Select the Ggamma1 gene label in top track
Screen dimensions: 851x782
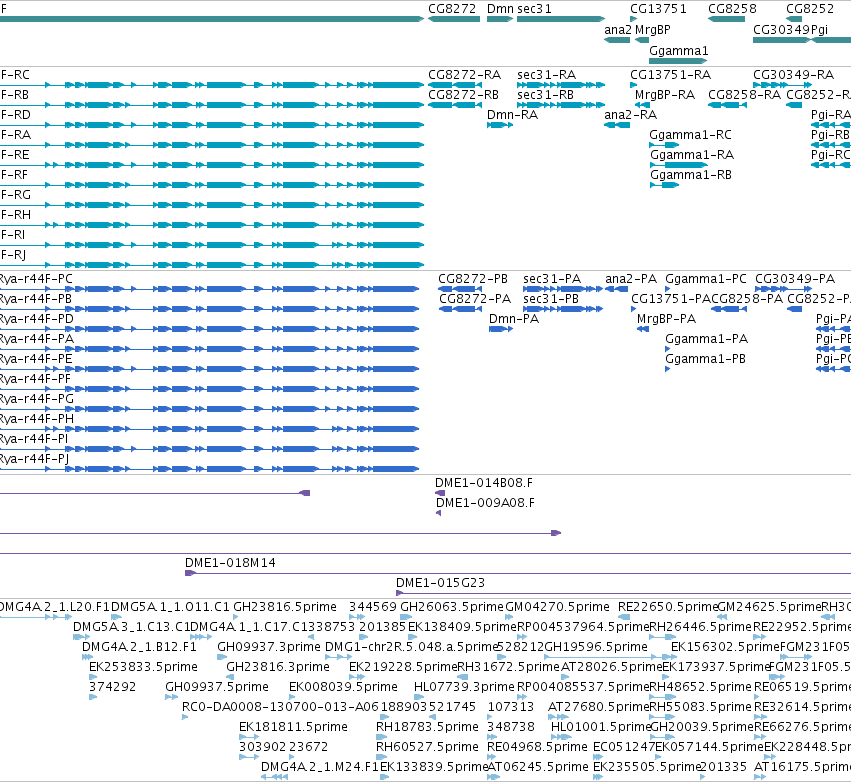coord(678,50)
